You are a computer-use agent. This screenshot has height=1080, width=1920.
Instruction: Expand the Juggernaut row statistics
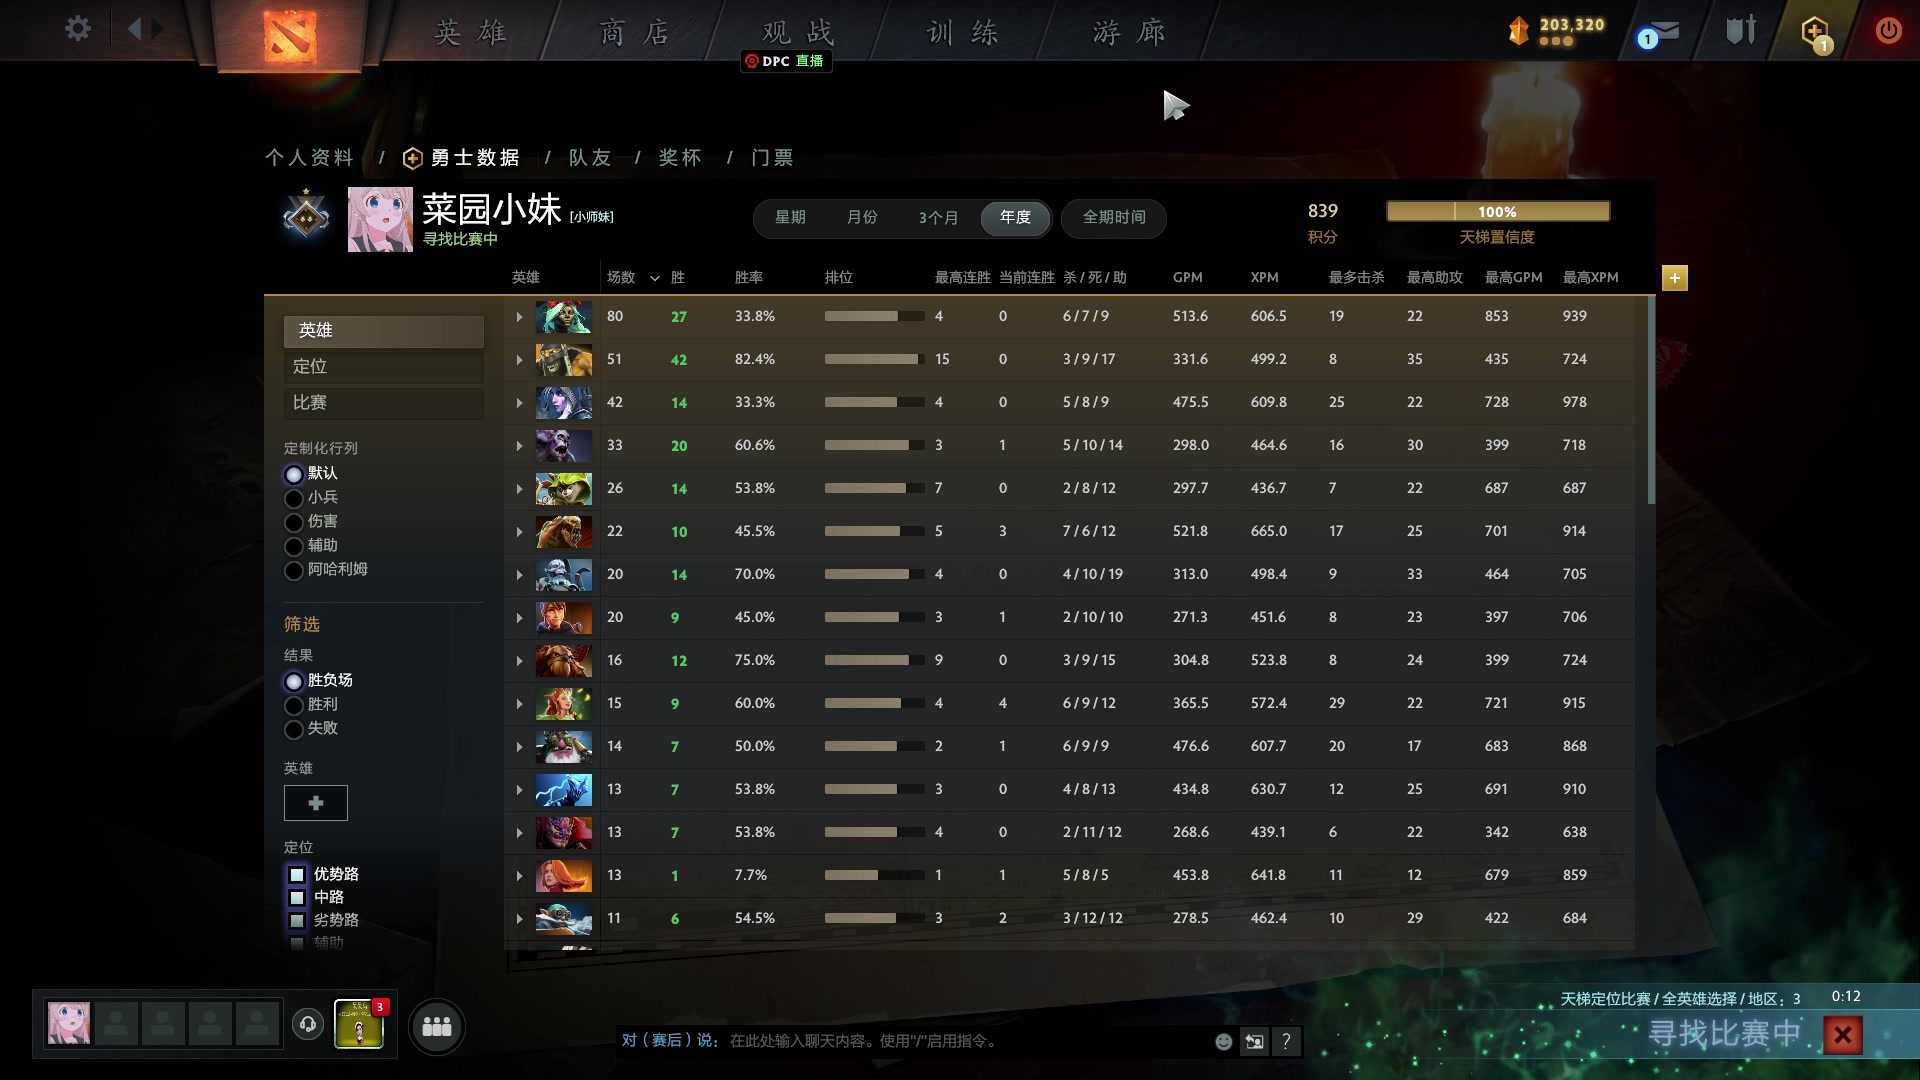point(519,359)
